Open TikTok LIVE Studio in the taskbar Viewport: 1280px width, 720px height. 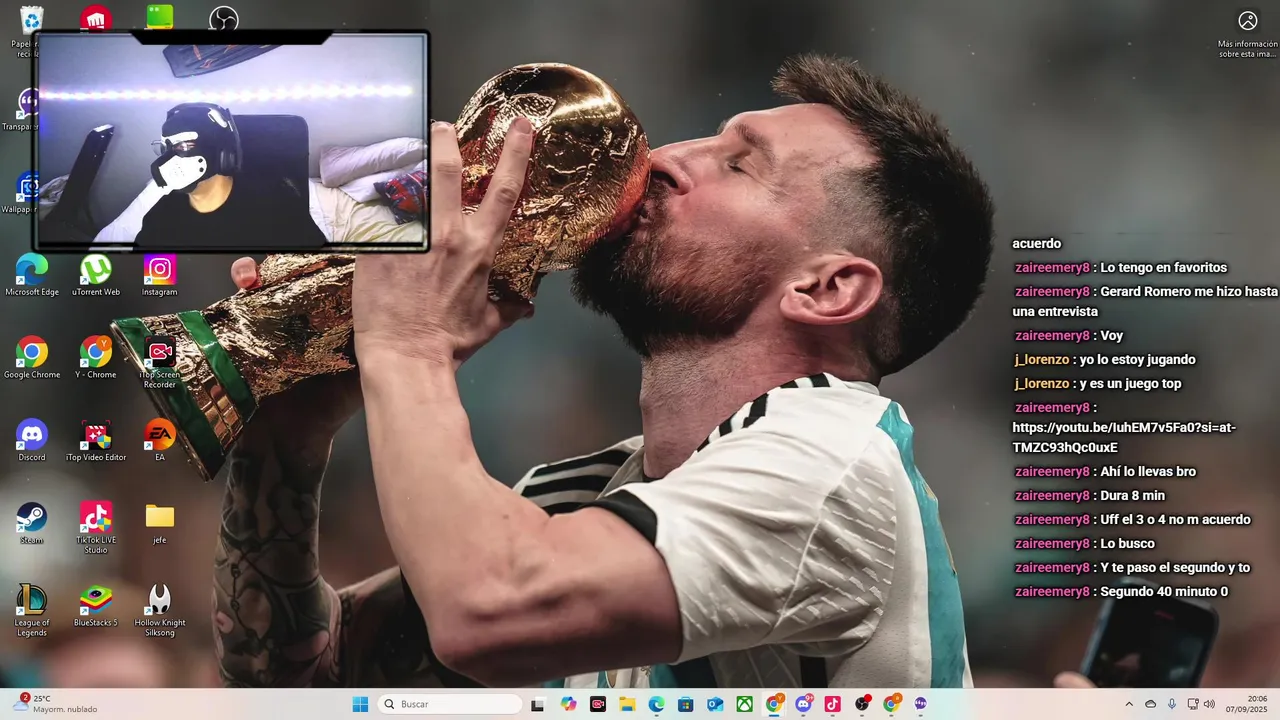pos(832,704)
